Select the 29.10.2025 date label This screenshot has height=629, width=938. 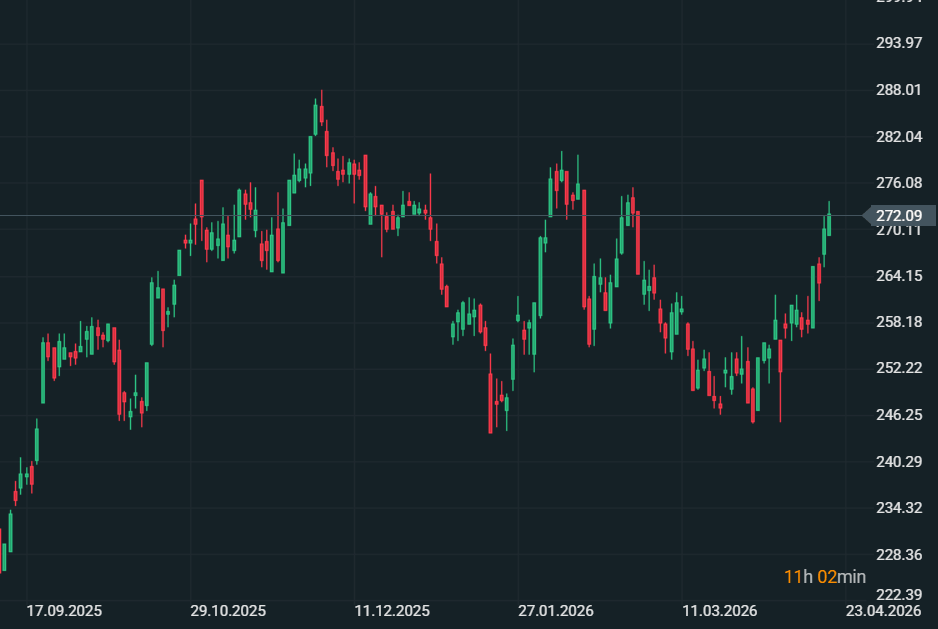point(228,610)
